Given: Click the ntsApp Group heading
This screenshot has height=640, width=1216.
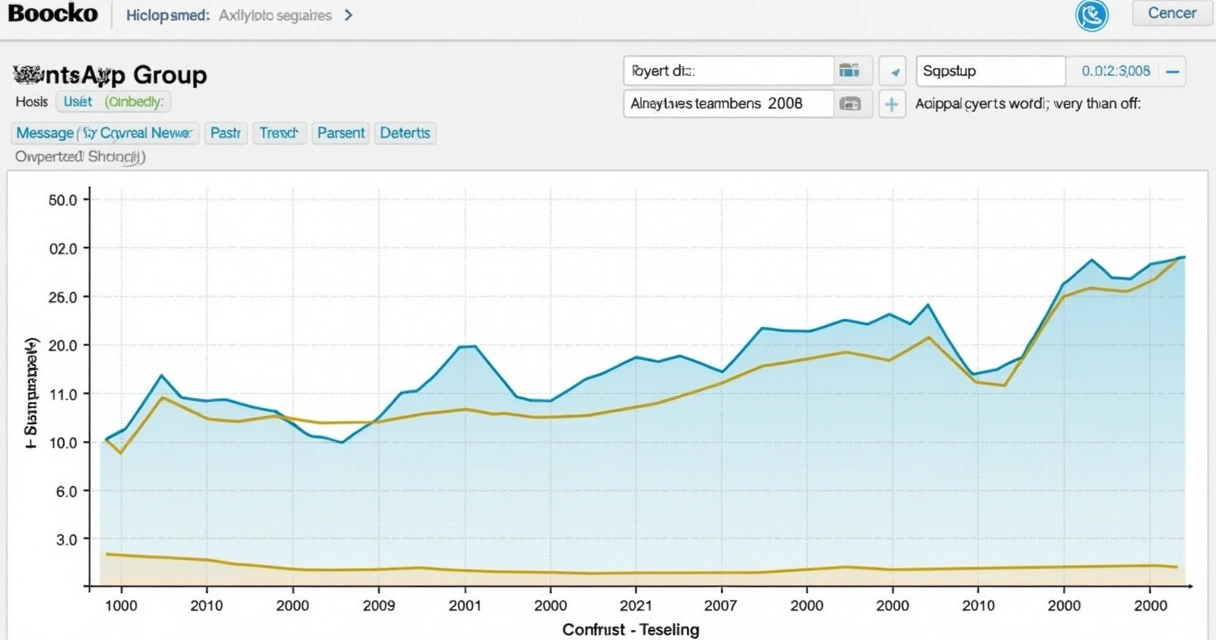Looking at the screenshot, I should (110, 75).
